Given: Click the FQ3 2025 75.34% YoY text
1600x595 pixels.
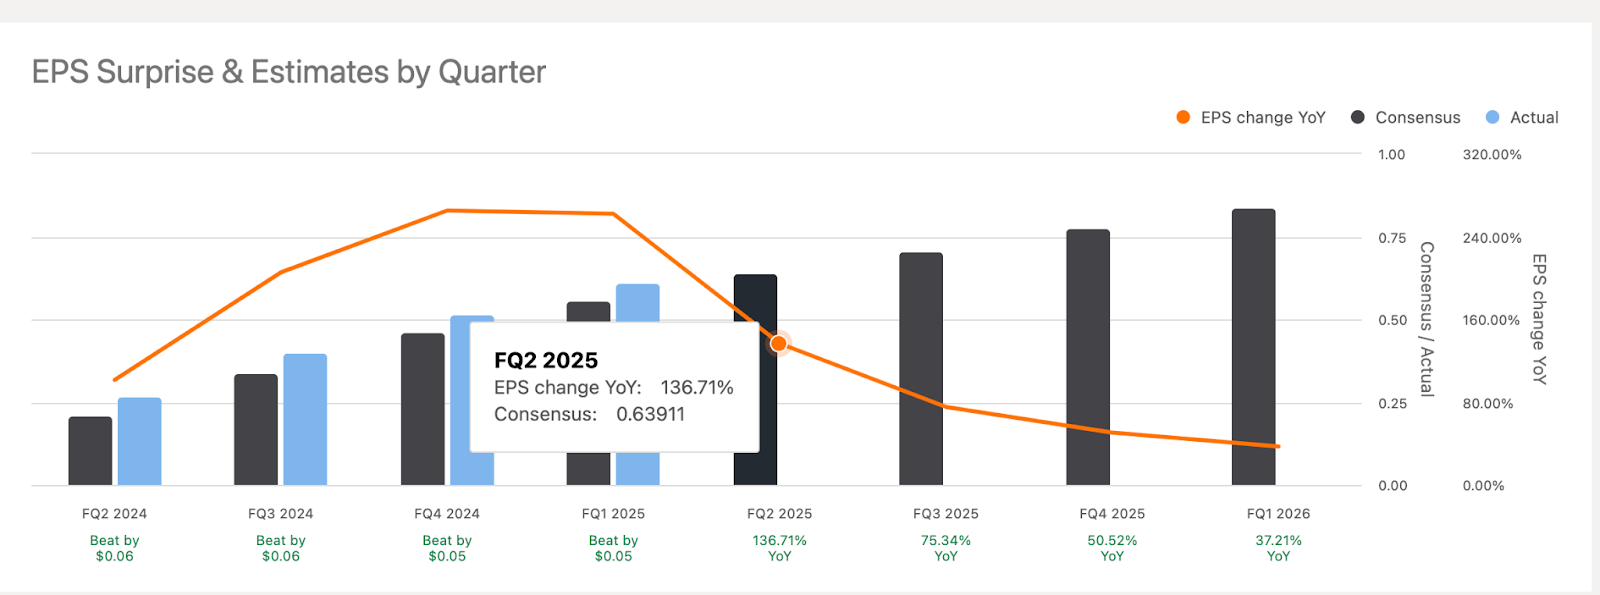Looking at the screenshot, I should [x=946, y=548].
